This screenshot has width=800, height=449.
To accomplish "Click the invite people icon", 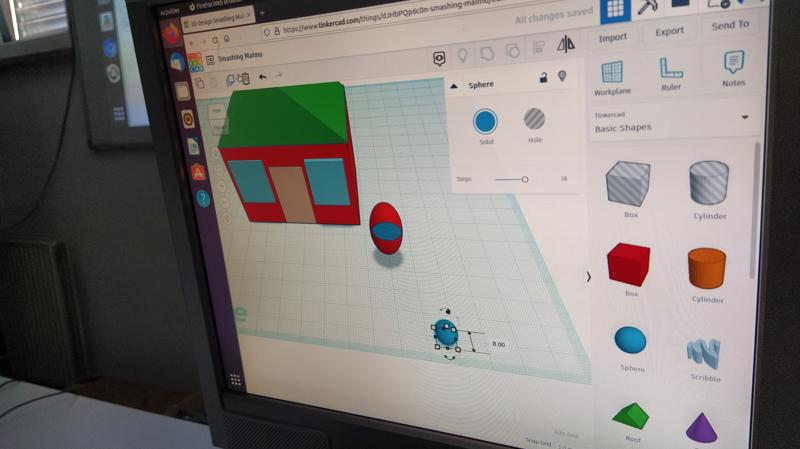I will (x=718, y=4).
